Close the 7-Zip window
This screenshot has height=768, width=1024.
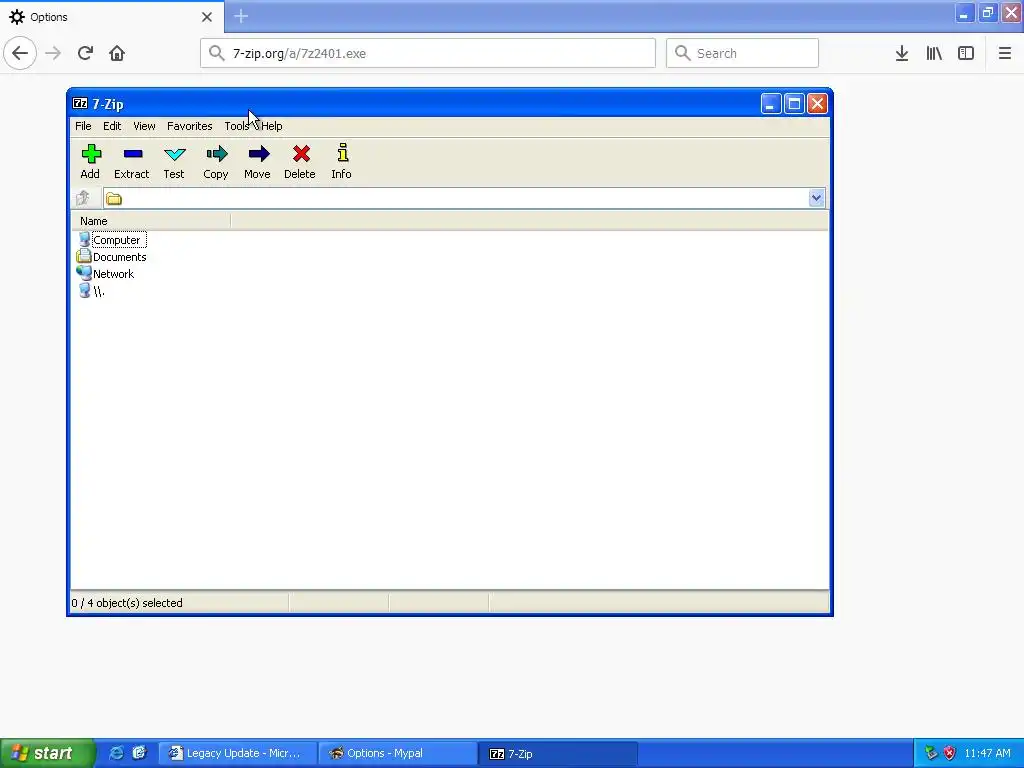tap(818, 103)
